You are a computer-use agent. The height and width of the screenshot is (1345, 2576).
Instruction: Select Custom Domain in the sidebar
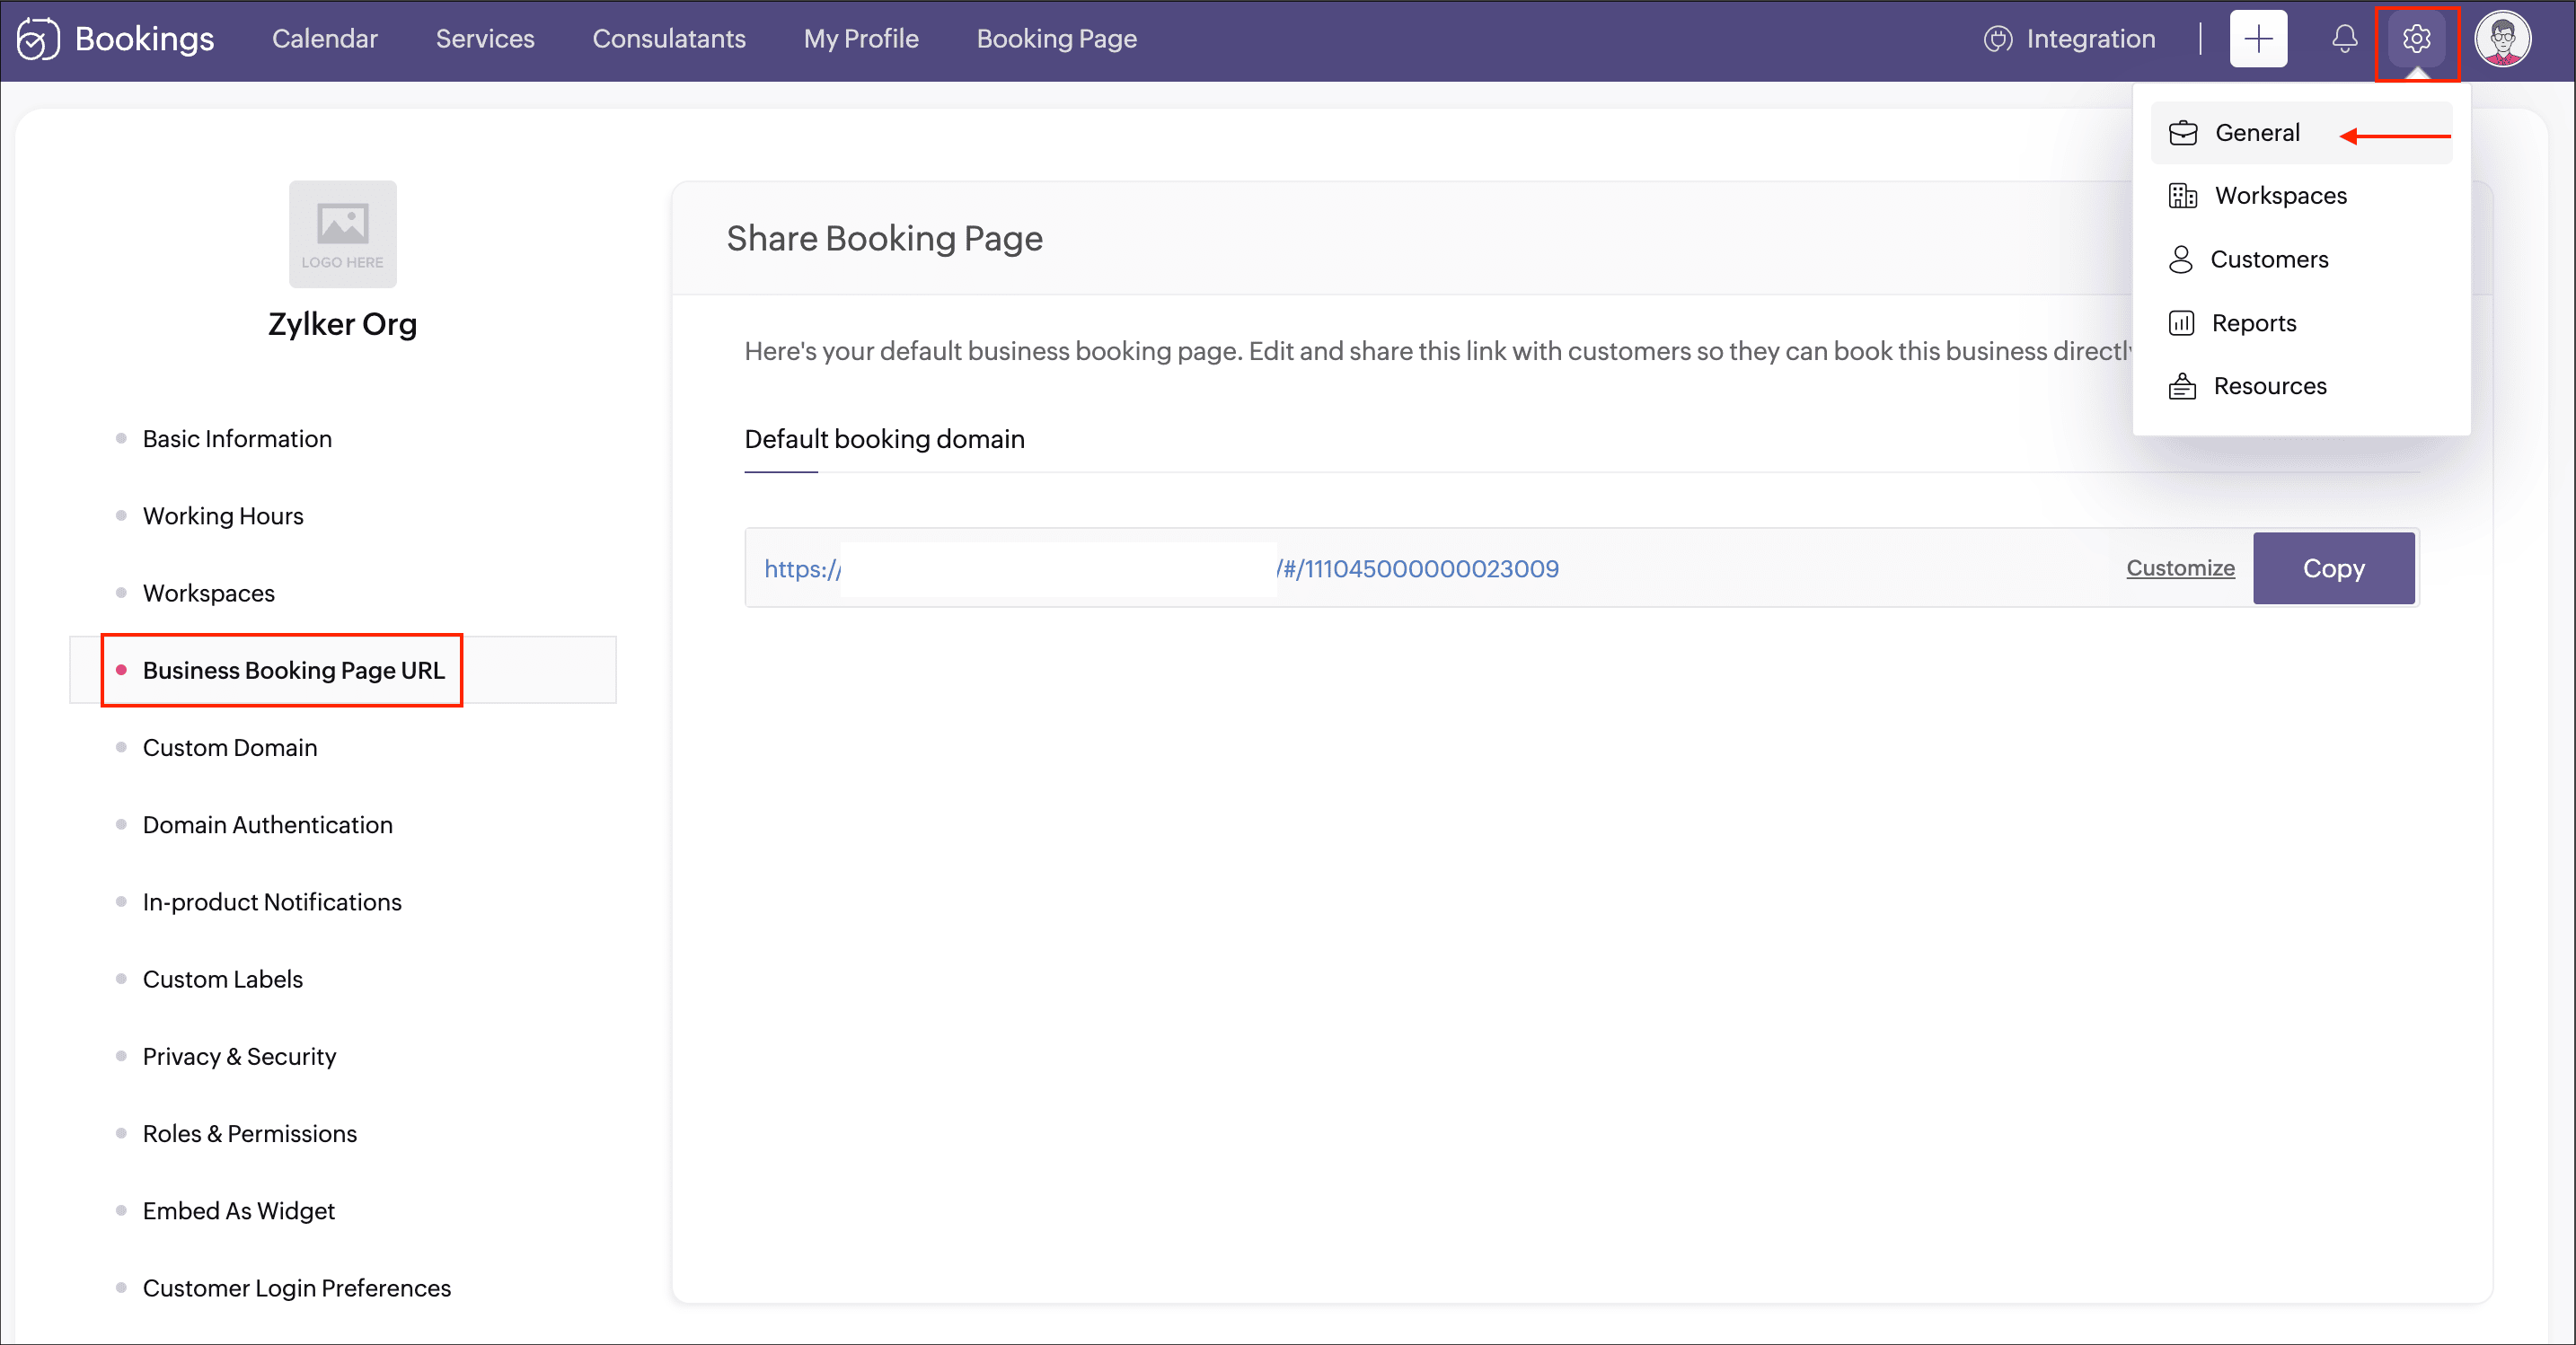229,747
